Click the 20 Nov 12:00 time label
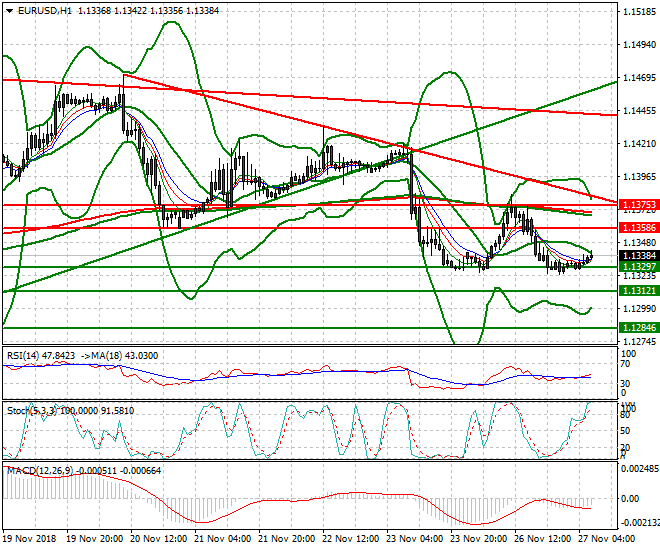Screen dimensions: 660x550 (x=159, y=539)
